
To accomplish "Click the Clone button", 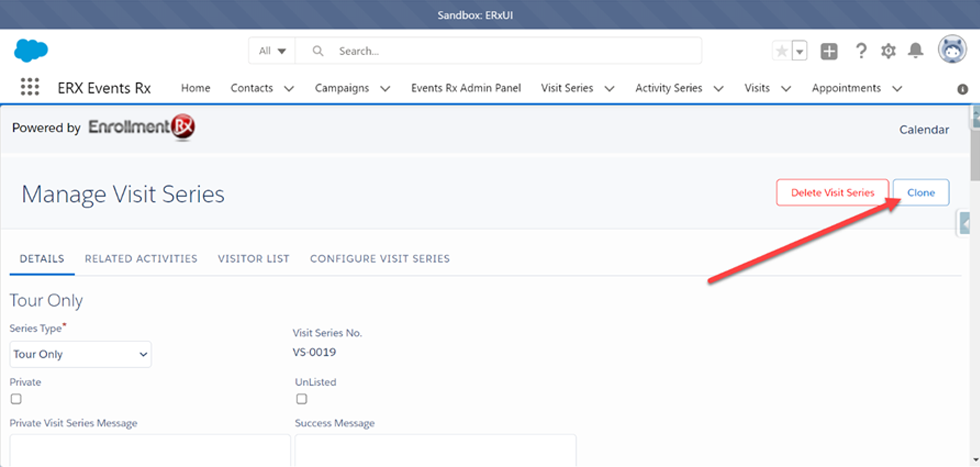I will pos(920,193).
